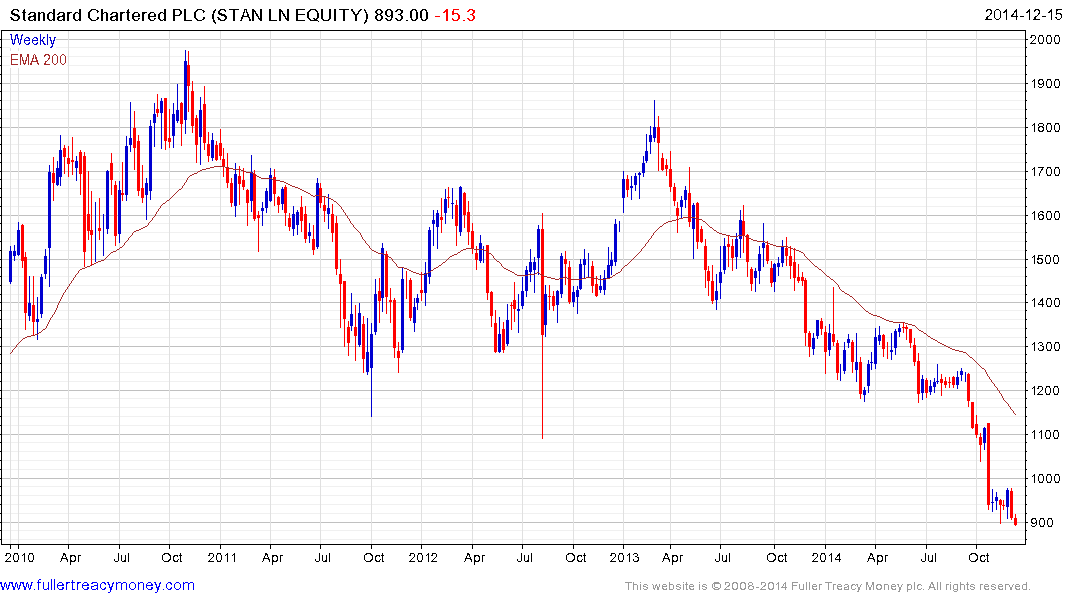Click the 2000 price axis label
This screenshot has width=1075, height=600.
[1046, 40]
